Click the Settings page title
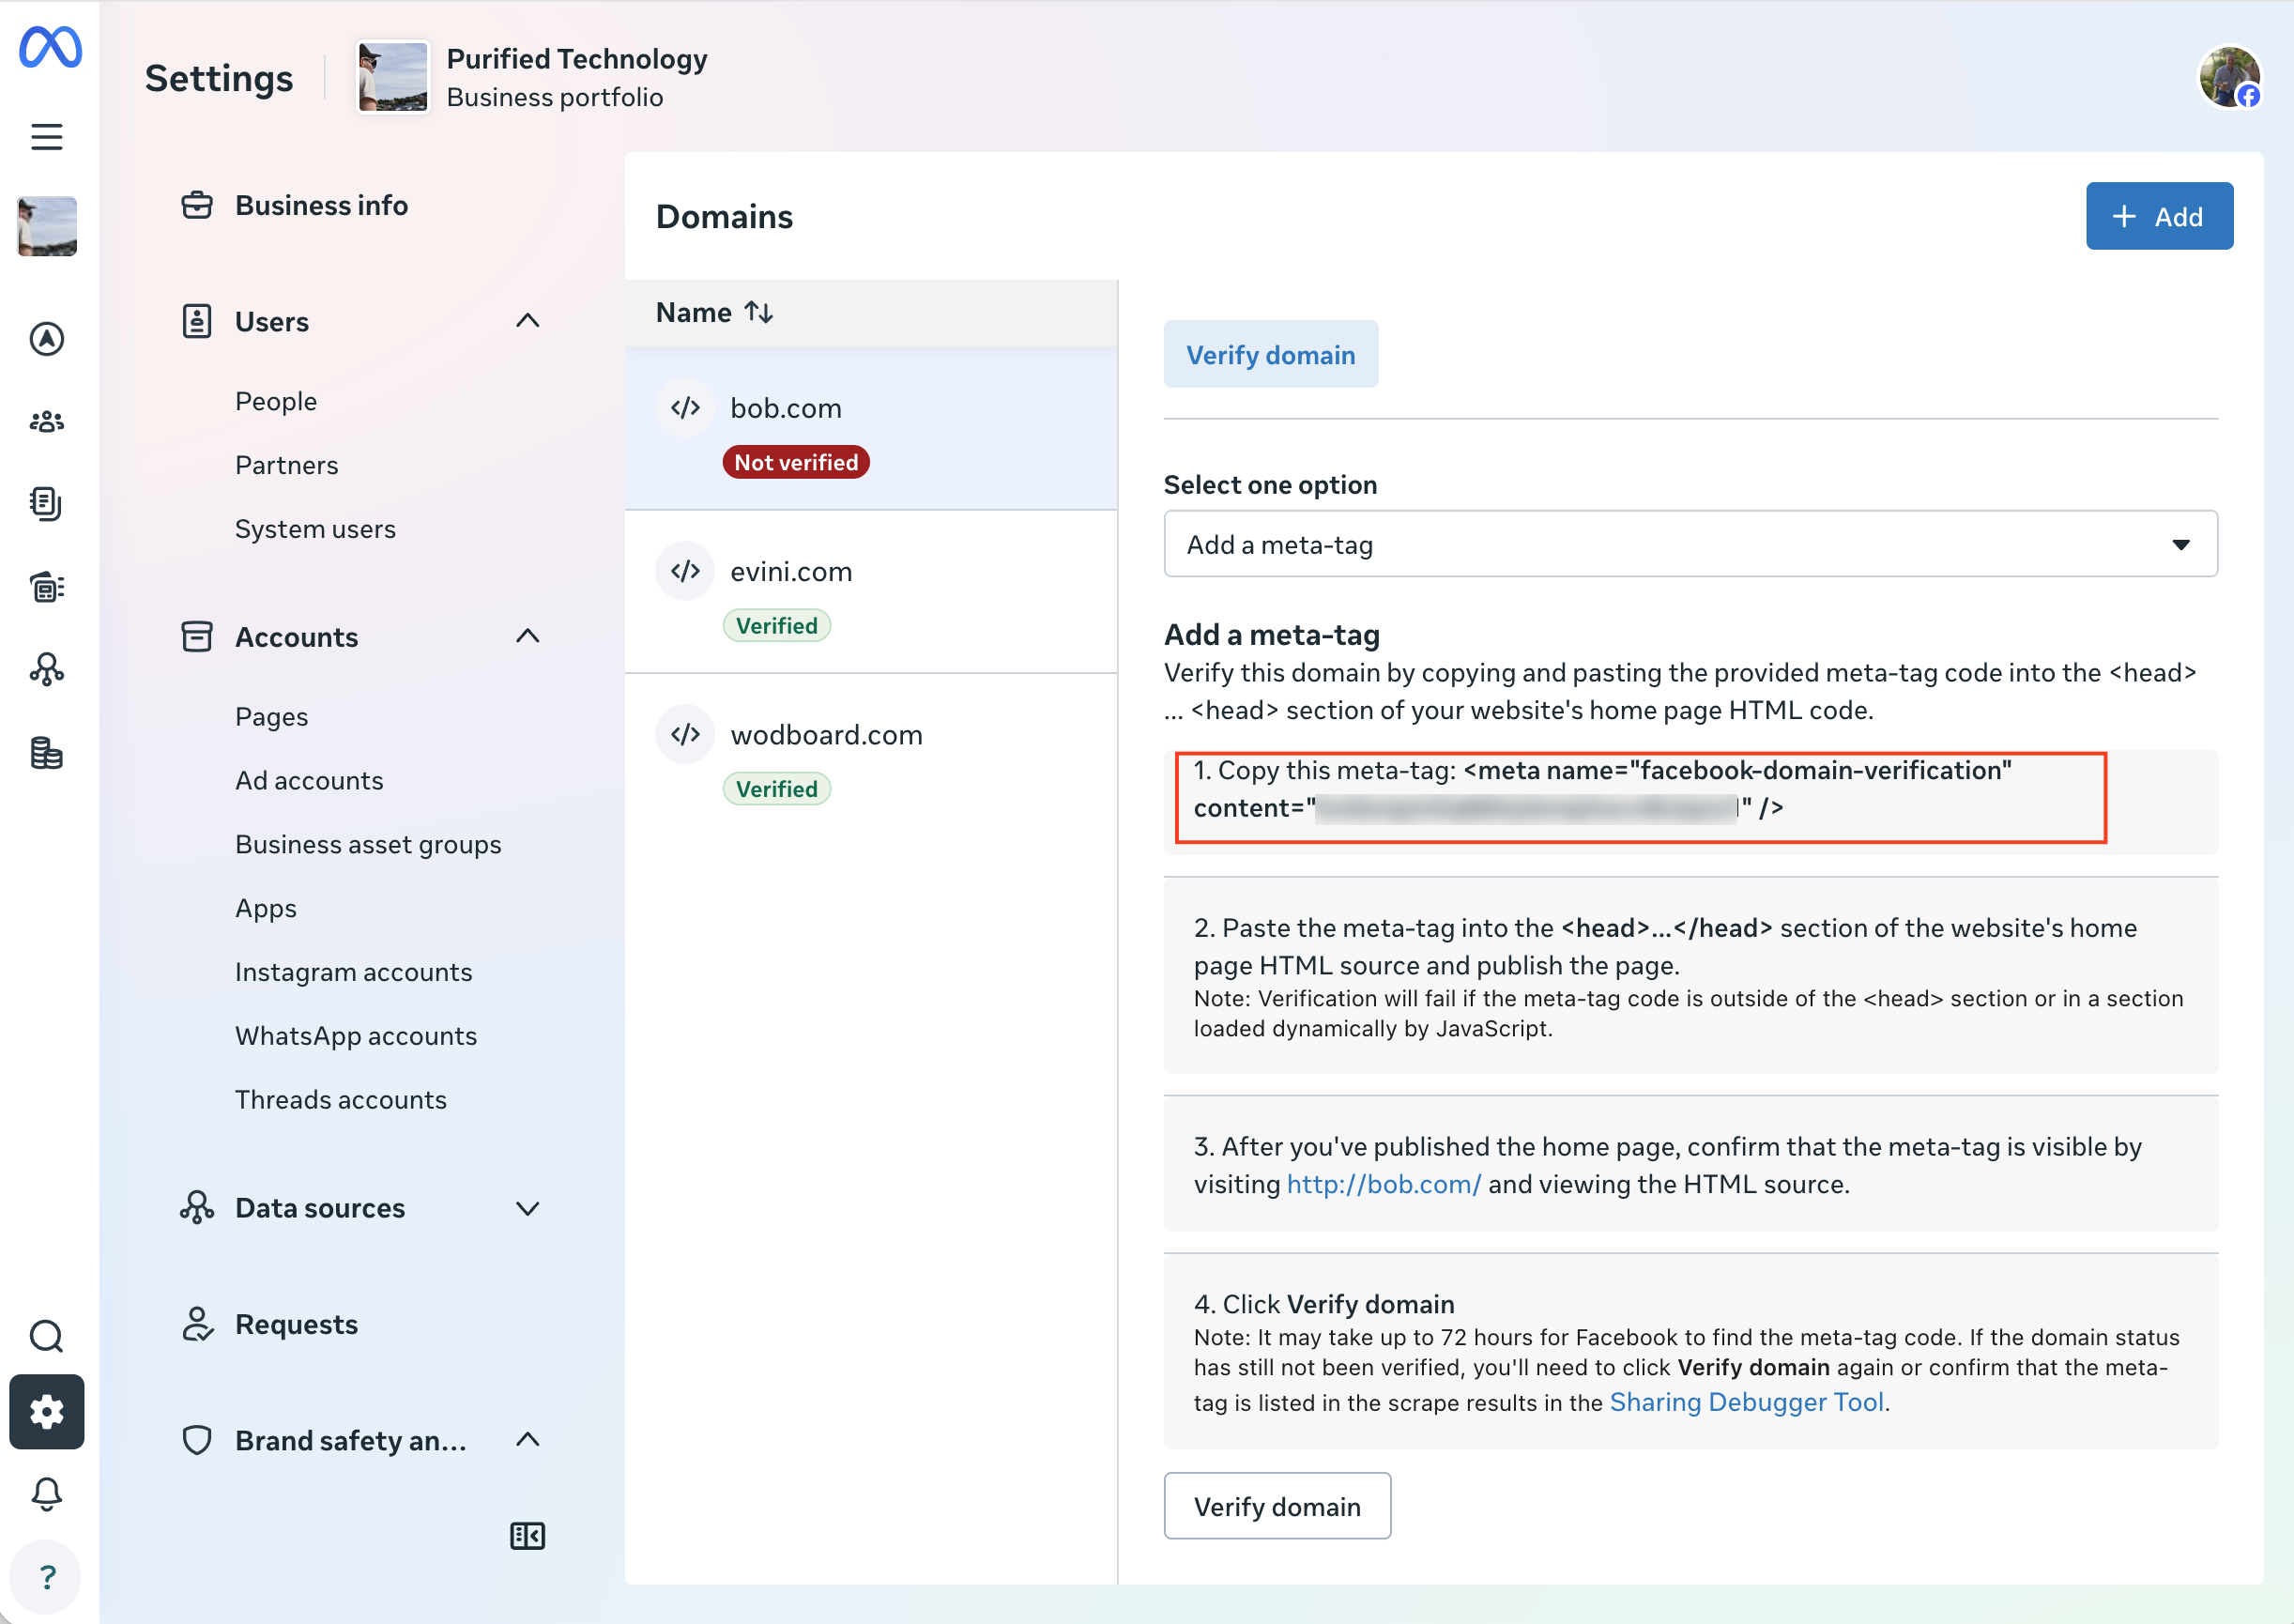The height and width of the screenshot is (1624, 2294). point(219,77)
